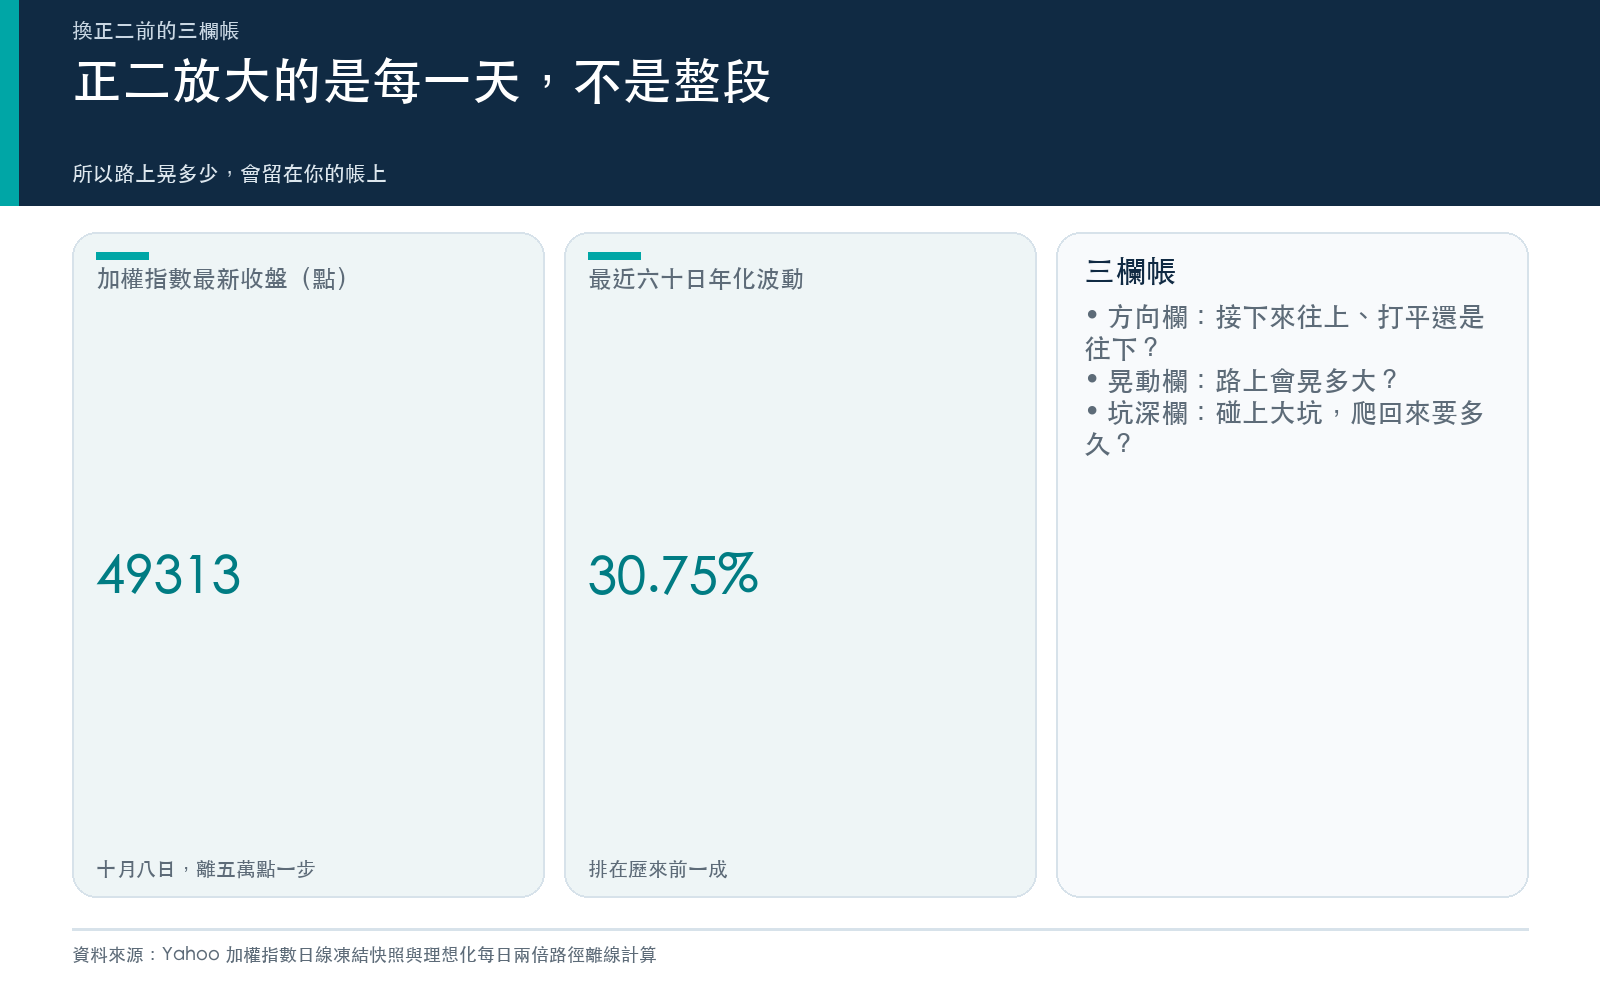The width and height of the screenshot is (1600, 1000).
Task: Click the card label 最近六十日年化波動
Action: tap(696, 279)
